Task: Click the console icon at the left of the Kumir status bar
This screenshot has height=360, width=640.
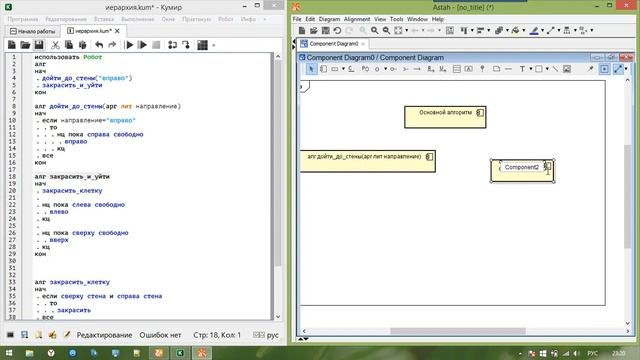Action: click(11, 335)
